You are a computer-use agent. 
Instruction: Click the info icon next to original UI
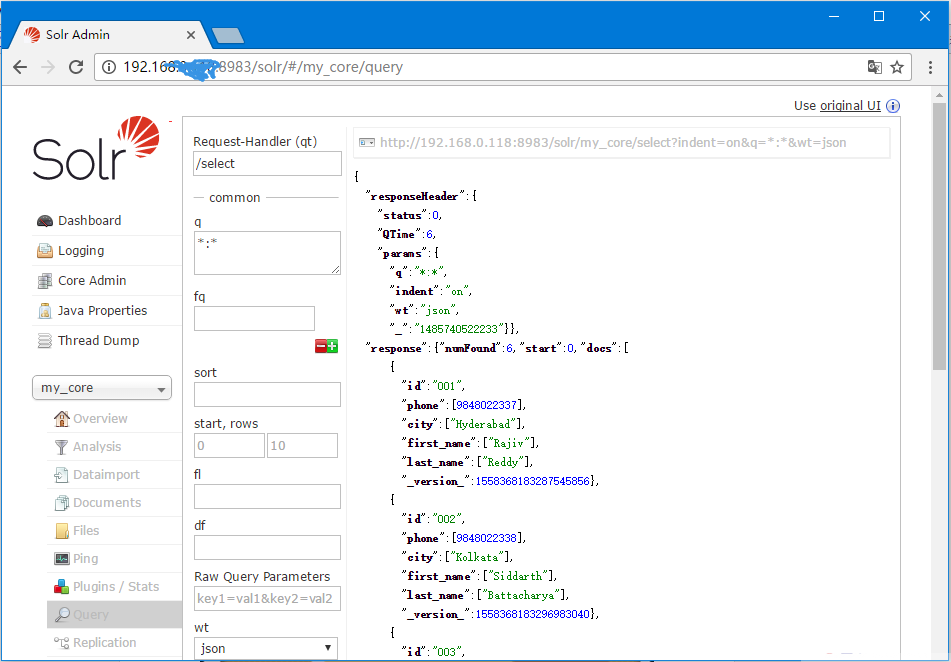[x=893, y=106]
